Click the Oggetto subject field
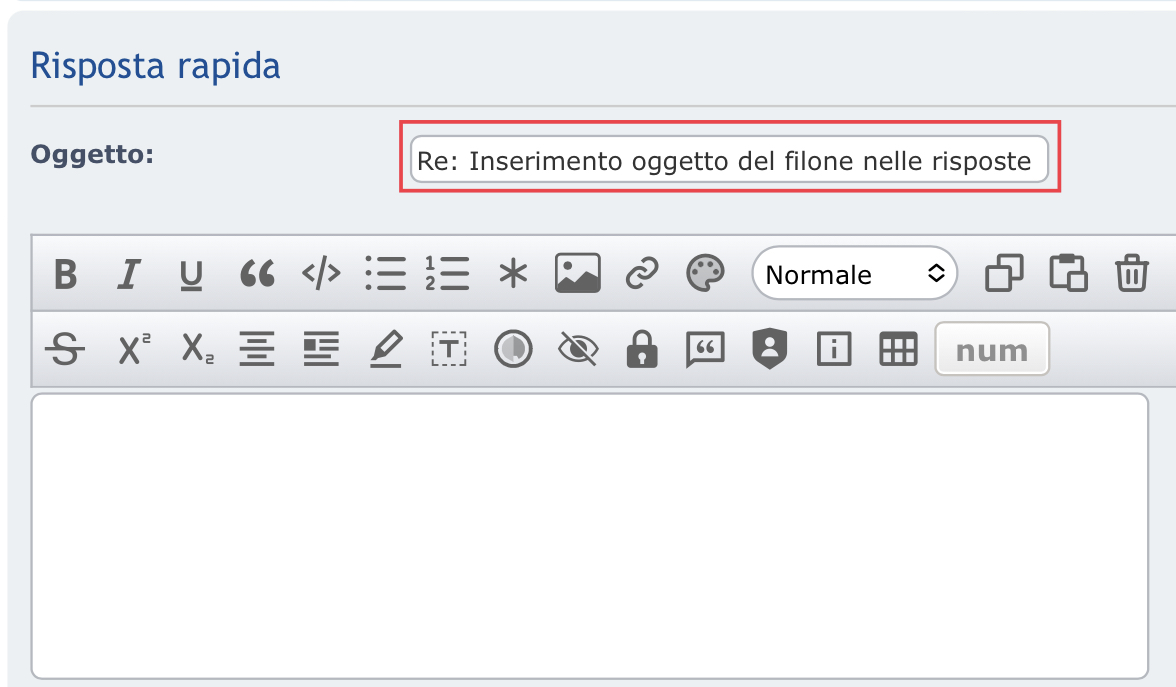Image resolution: width=1176 pixels, height=687 pixels. point(729,161)
